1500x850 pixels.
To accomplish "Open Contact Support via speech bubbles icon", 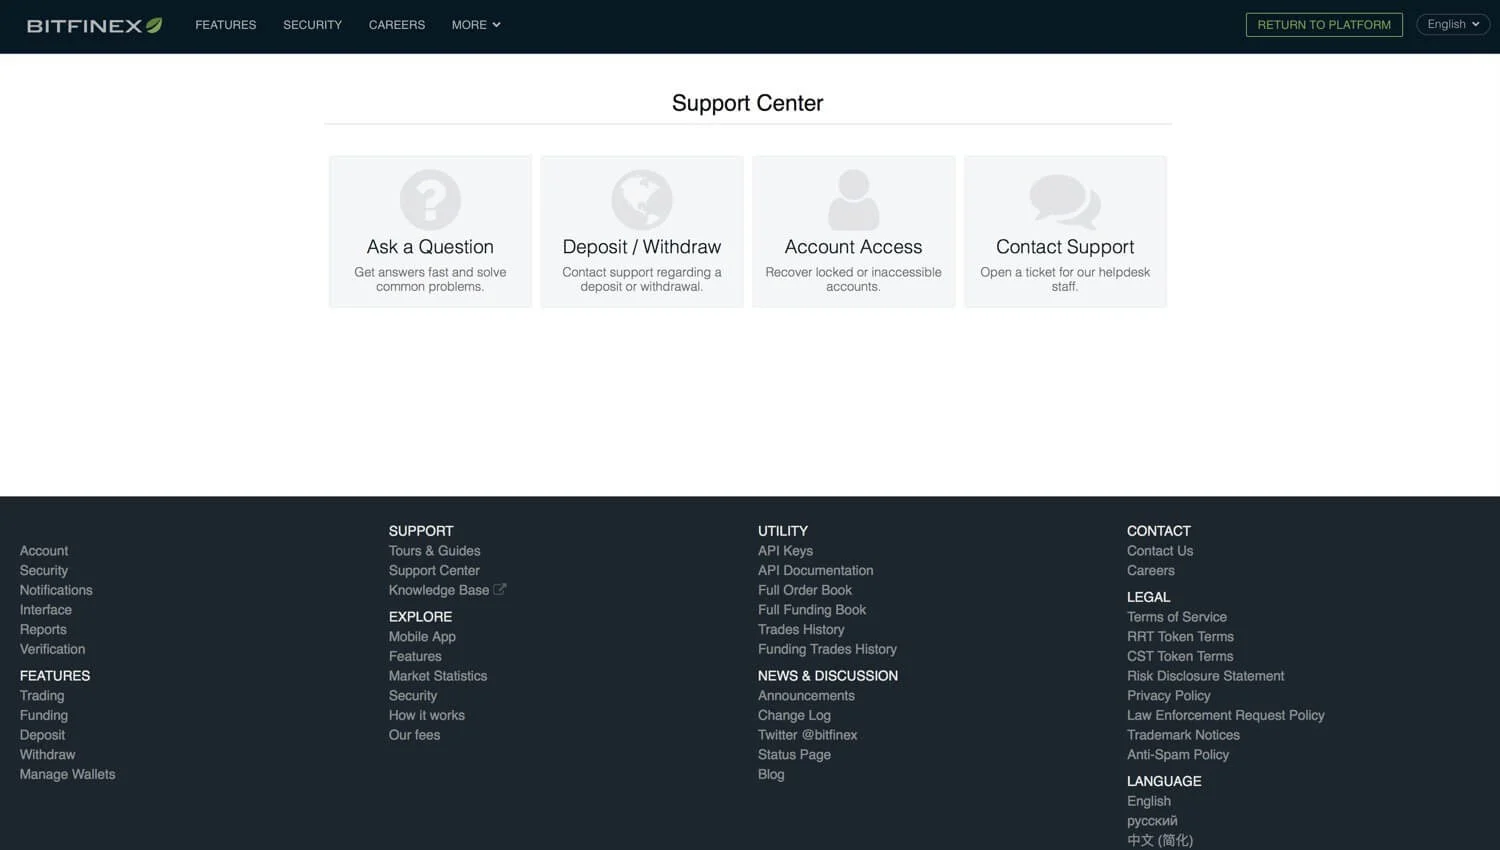I will coord(1064,200).
